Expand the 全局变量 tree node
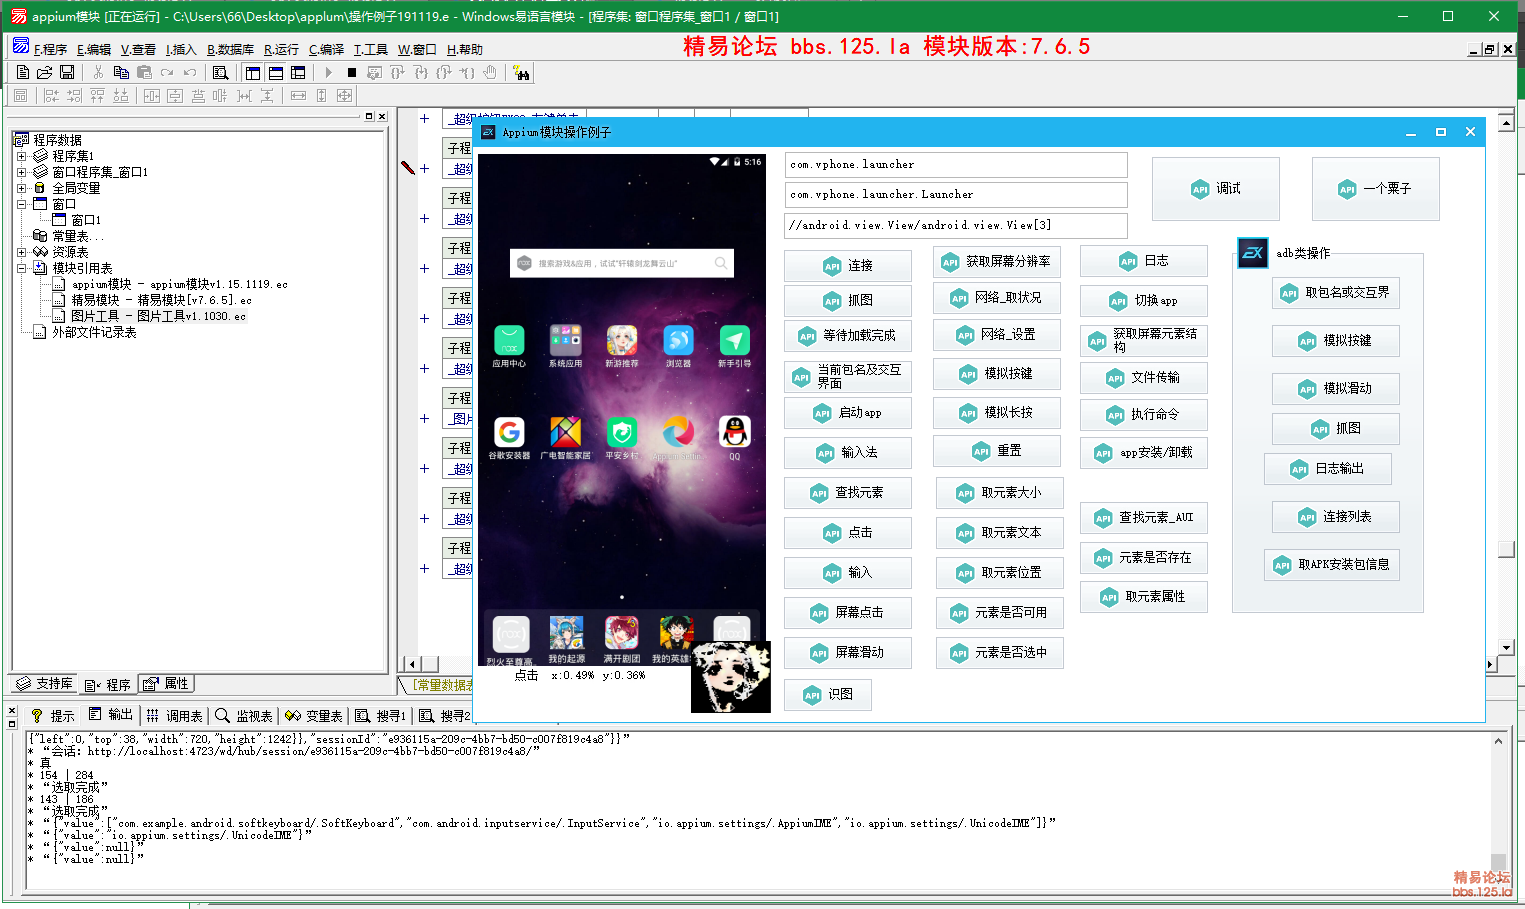The width and height of the screenshot is (1525, 909). pos(21,188)
